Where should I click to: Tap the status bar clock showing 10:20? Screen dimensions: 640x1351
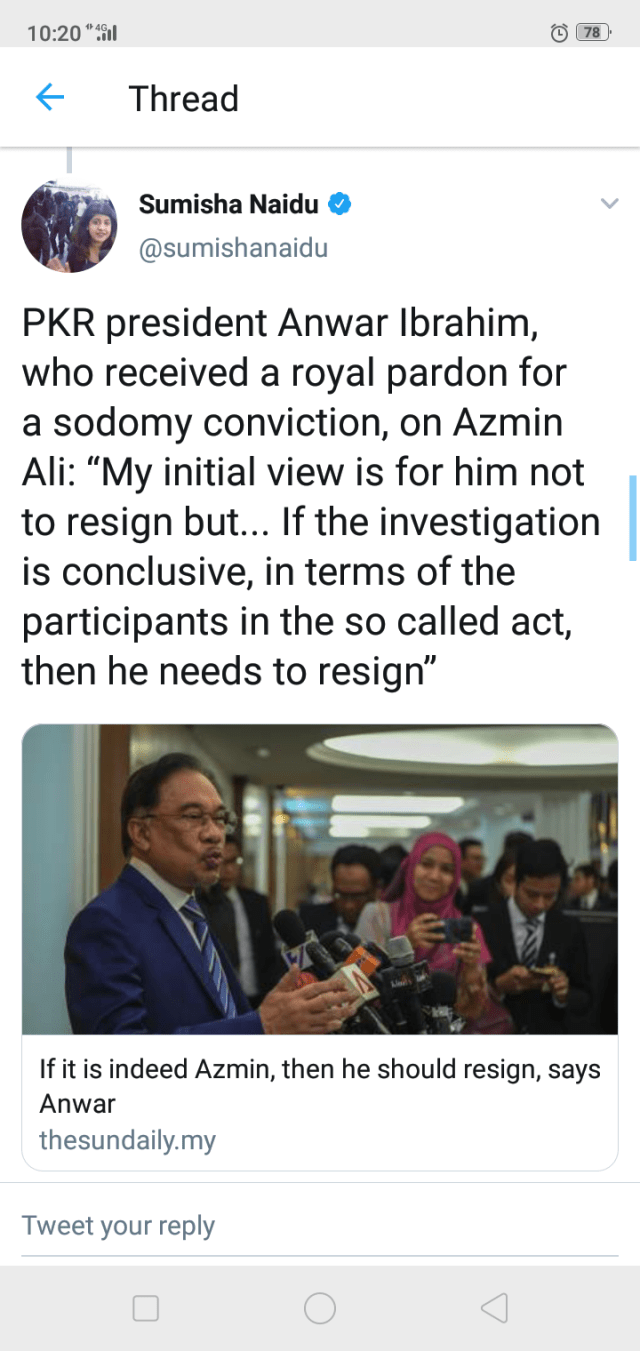(53, 33)
